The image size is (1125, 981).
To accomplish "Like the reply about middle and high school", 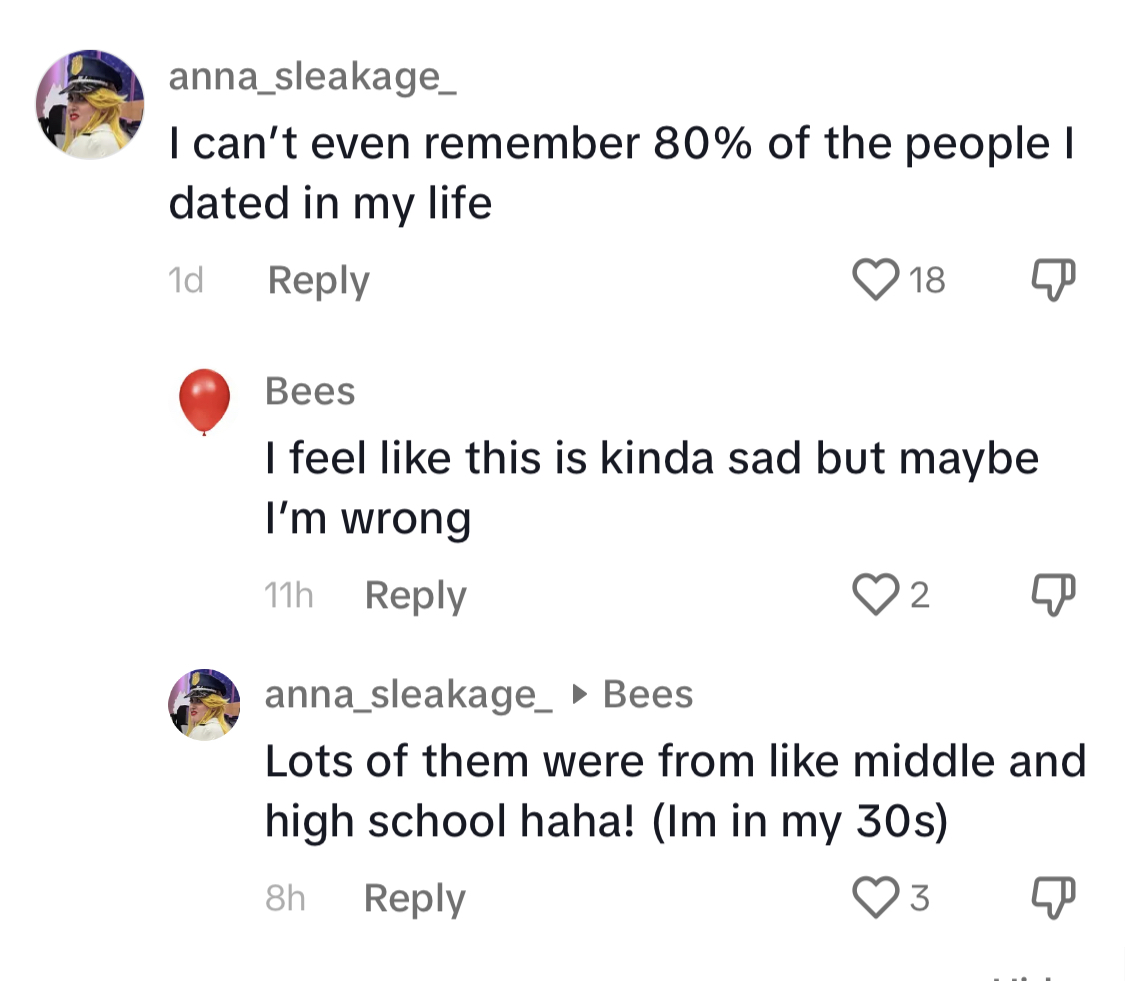I will [875, 897].
